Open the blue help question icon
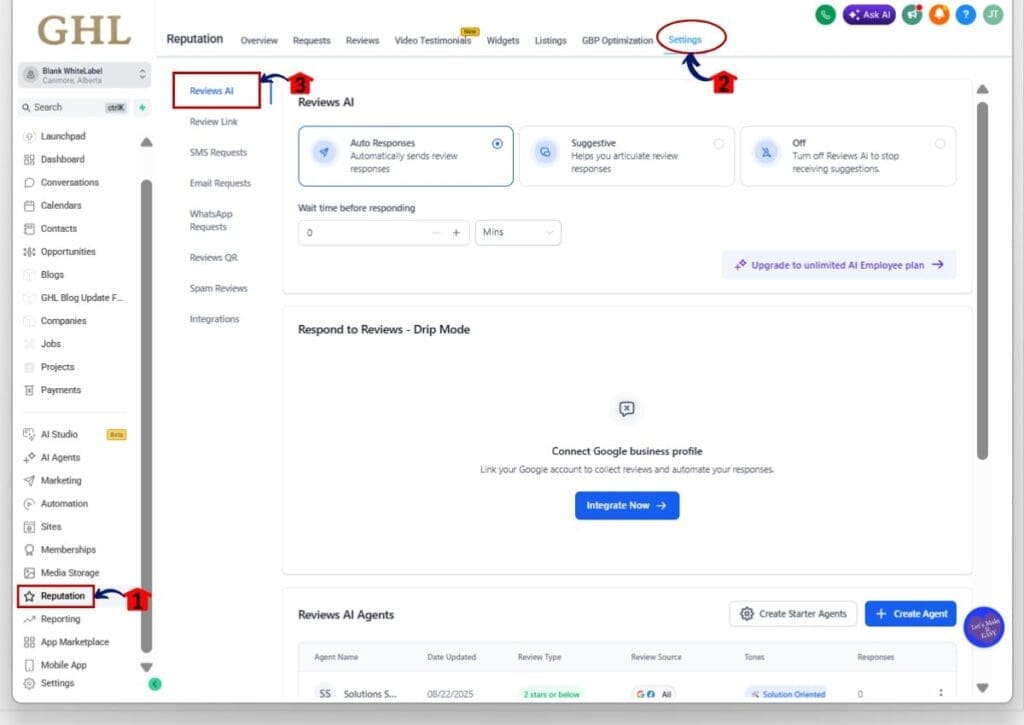 [x=966, y=14]
